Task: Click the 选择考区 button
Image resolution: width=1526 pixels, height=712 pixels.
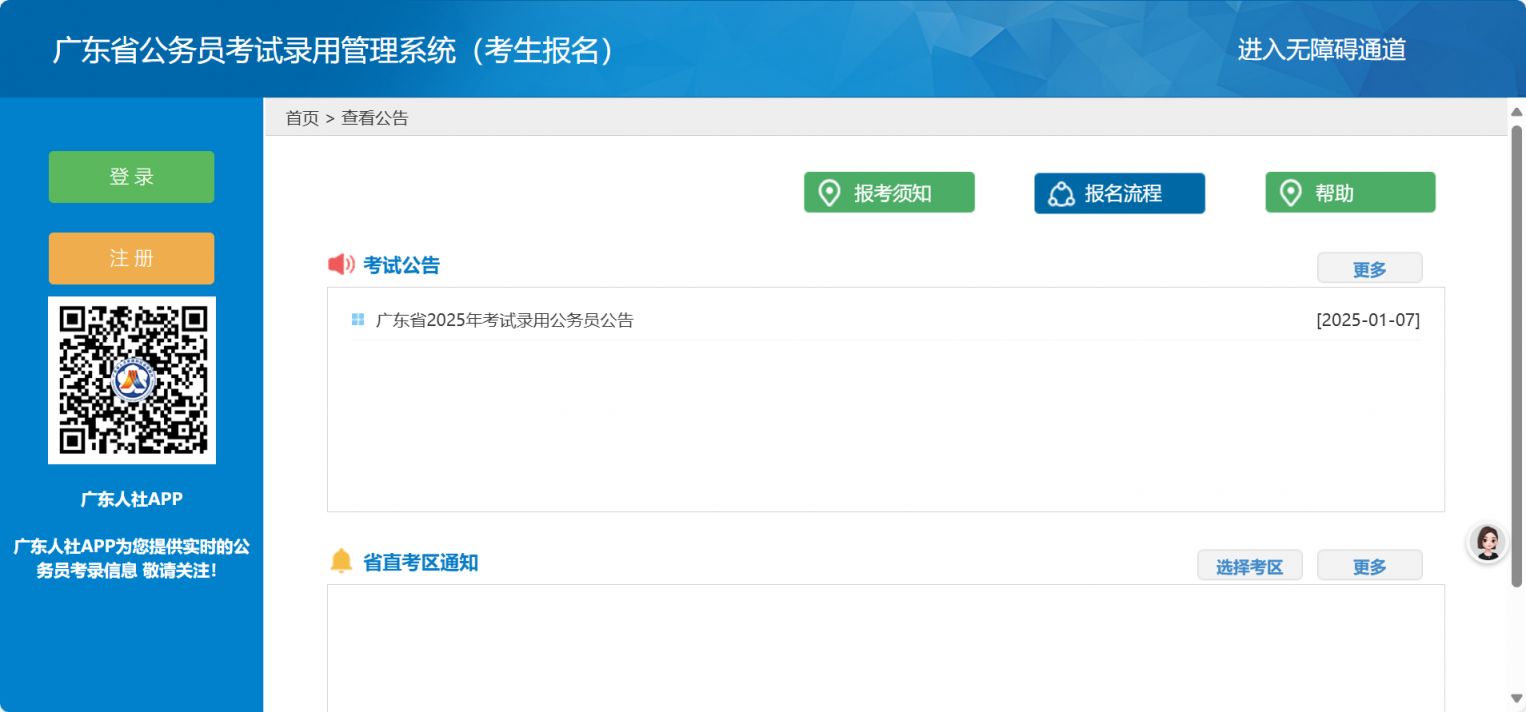Action: pos(1249,566)
